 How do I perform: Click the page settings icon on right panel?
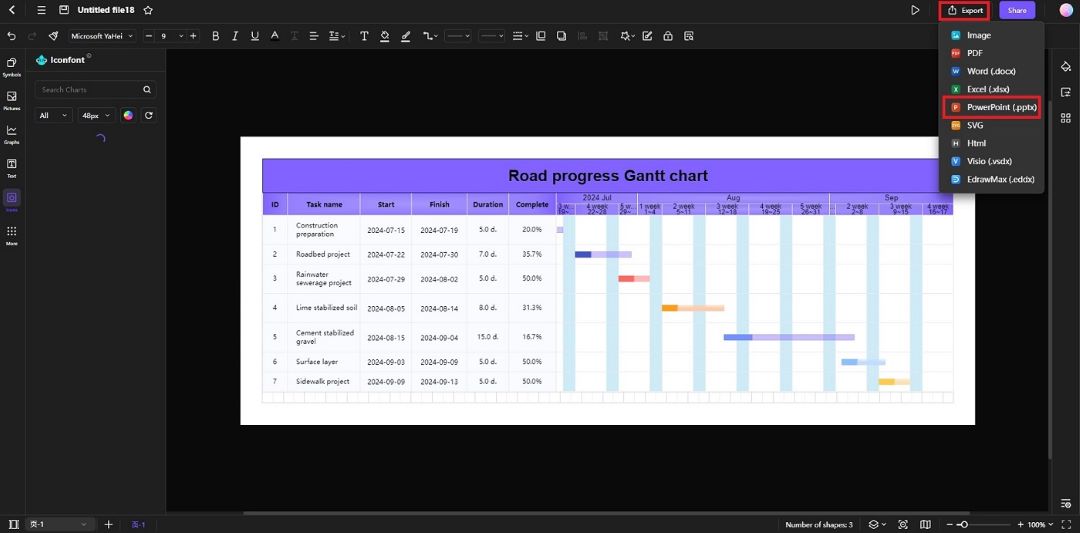pyautogui.click(x=1066, y=92)
